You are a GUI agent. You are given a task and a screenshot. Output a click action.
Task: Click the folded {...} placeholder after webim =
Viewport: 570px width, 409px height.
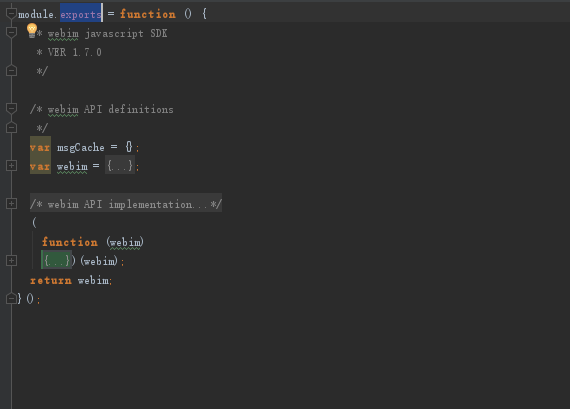click(x=120, y=166)
